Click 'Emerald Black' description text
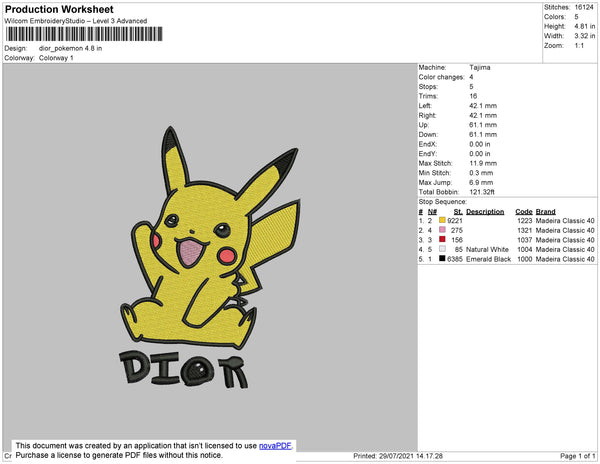Image resolution: width=600 pixels, height=464 pixels. coord(489,259)
